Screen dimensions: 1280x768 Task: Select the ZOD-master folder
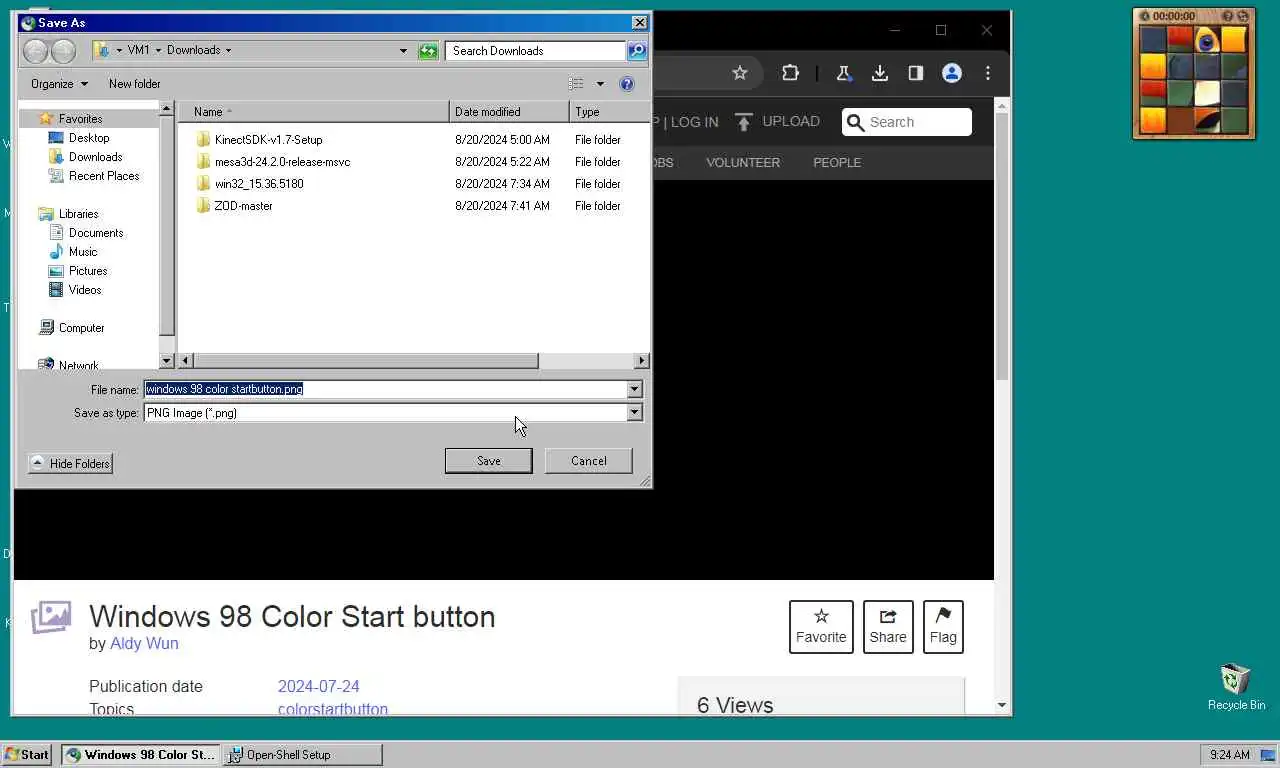click(243, 206)
